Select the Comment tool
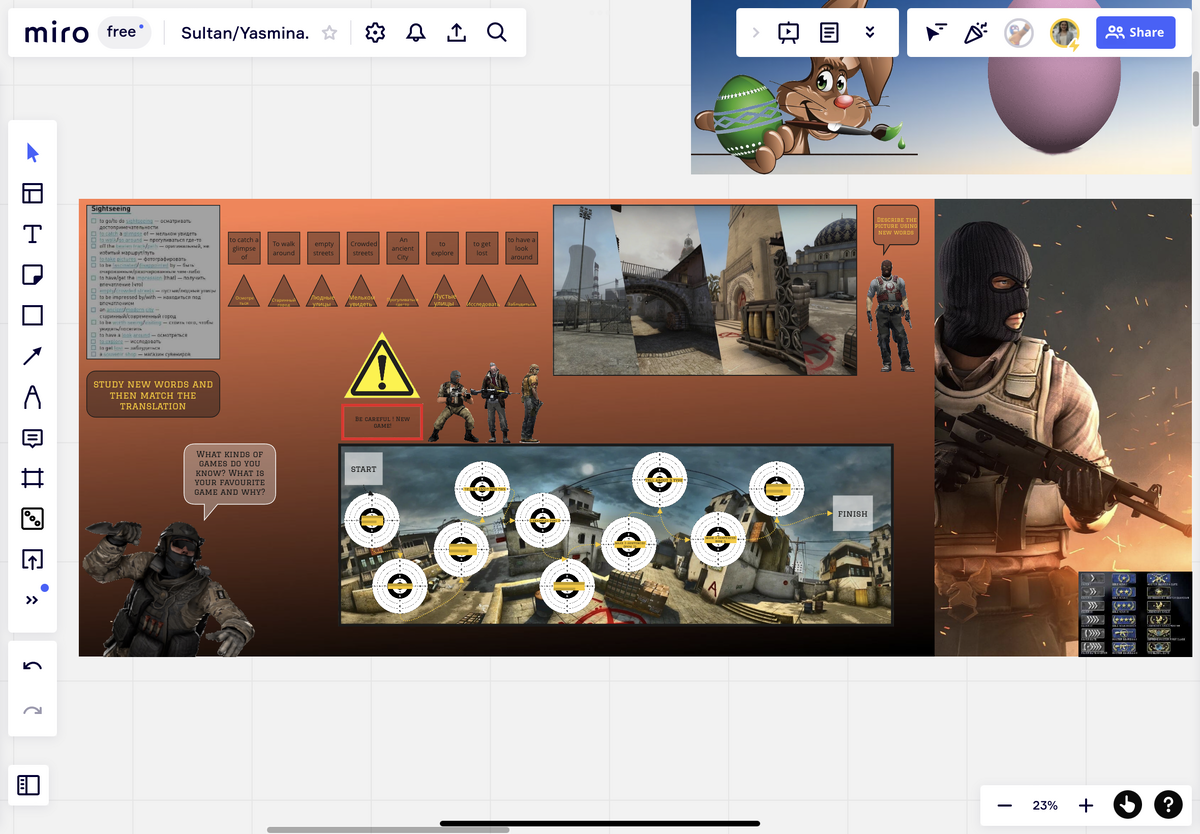 pyautogui.click(x=32, y=438)
